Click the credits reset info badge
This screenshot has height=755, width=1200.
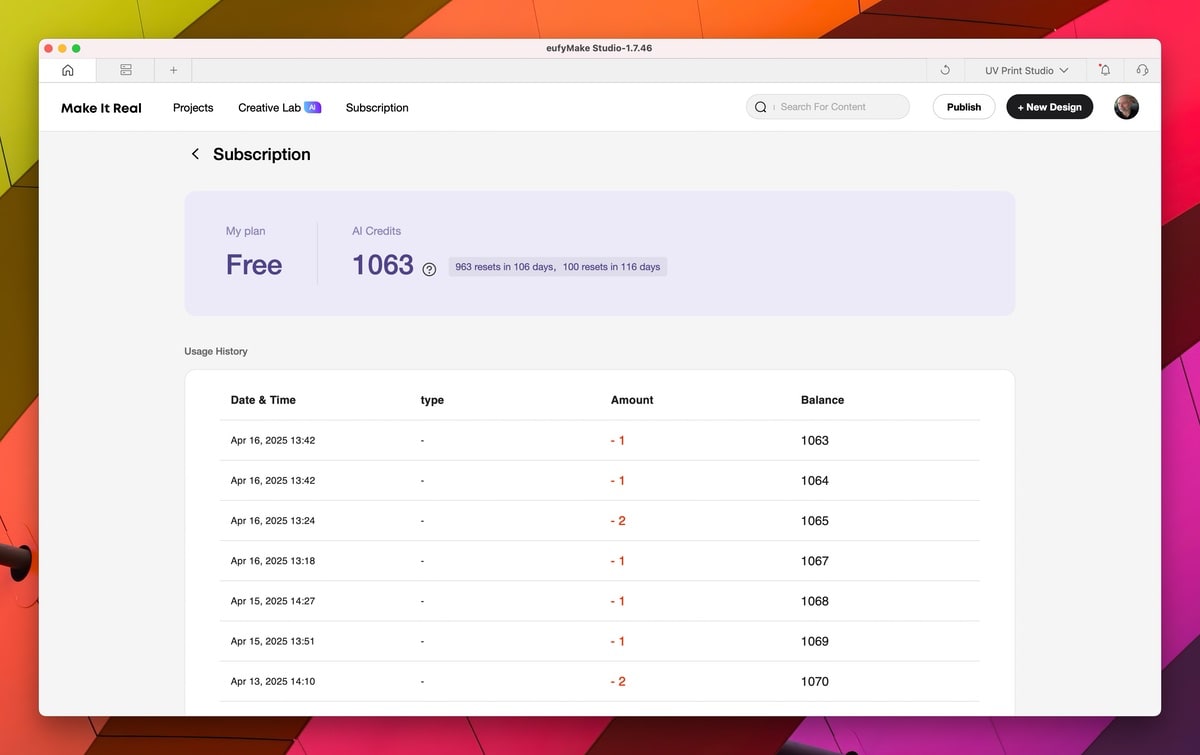coord(558,267)
